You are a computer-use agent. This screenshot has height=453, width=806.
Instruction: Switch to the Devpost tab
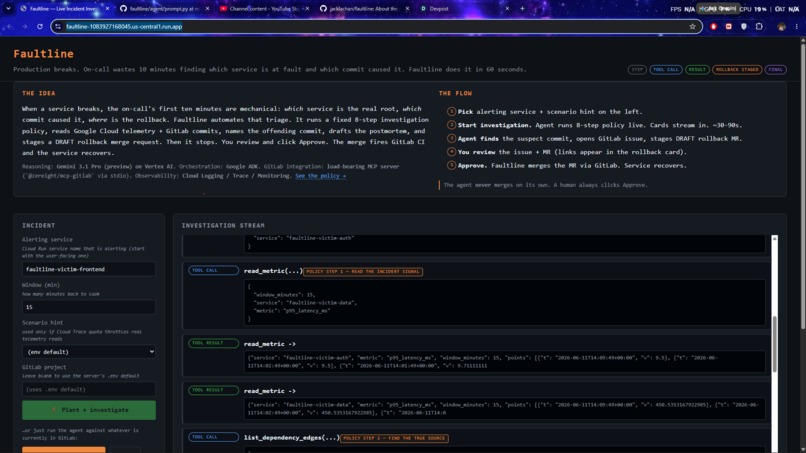464,9
